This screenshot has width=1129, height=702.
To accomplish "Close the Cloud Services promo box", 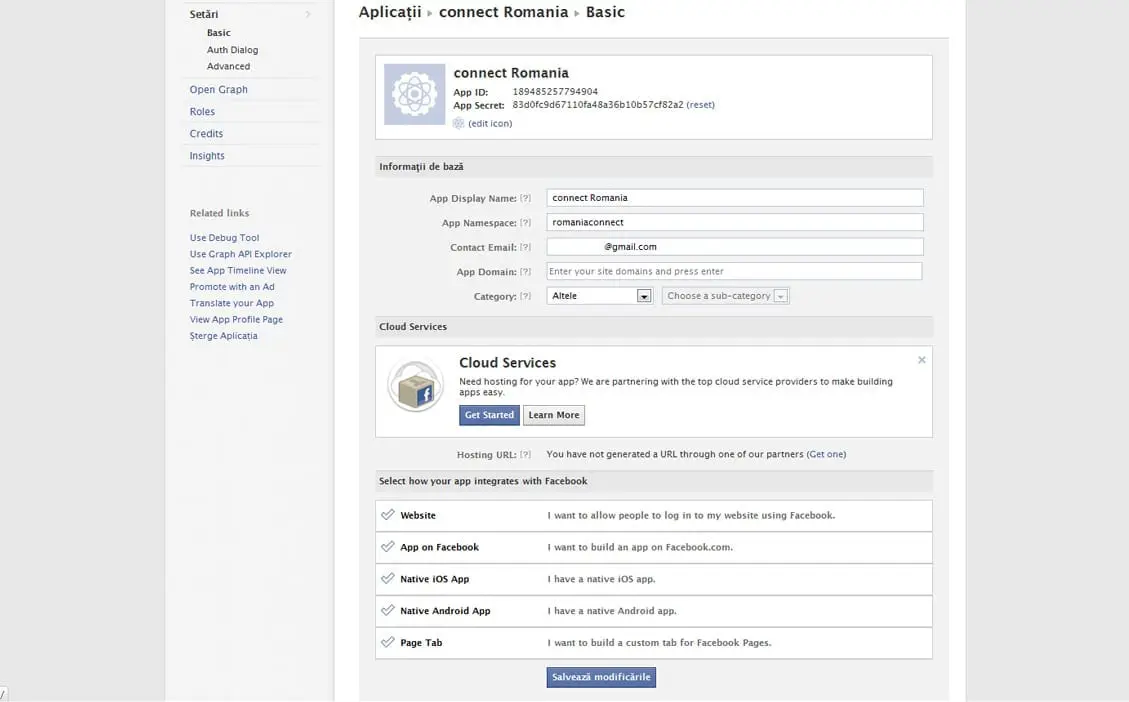I will point(922,360).
